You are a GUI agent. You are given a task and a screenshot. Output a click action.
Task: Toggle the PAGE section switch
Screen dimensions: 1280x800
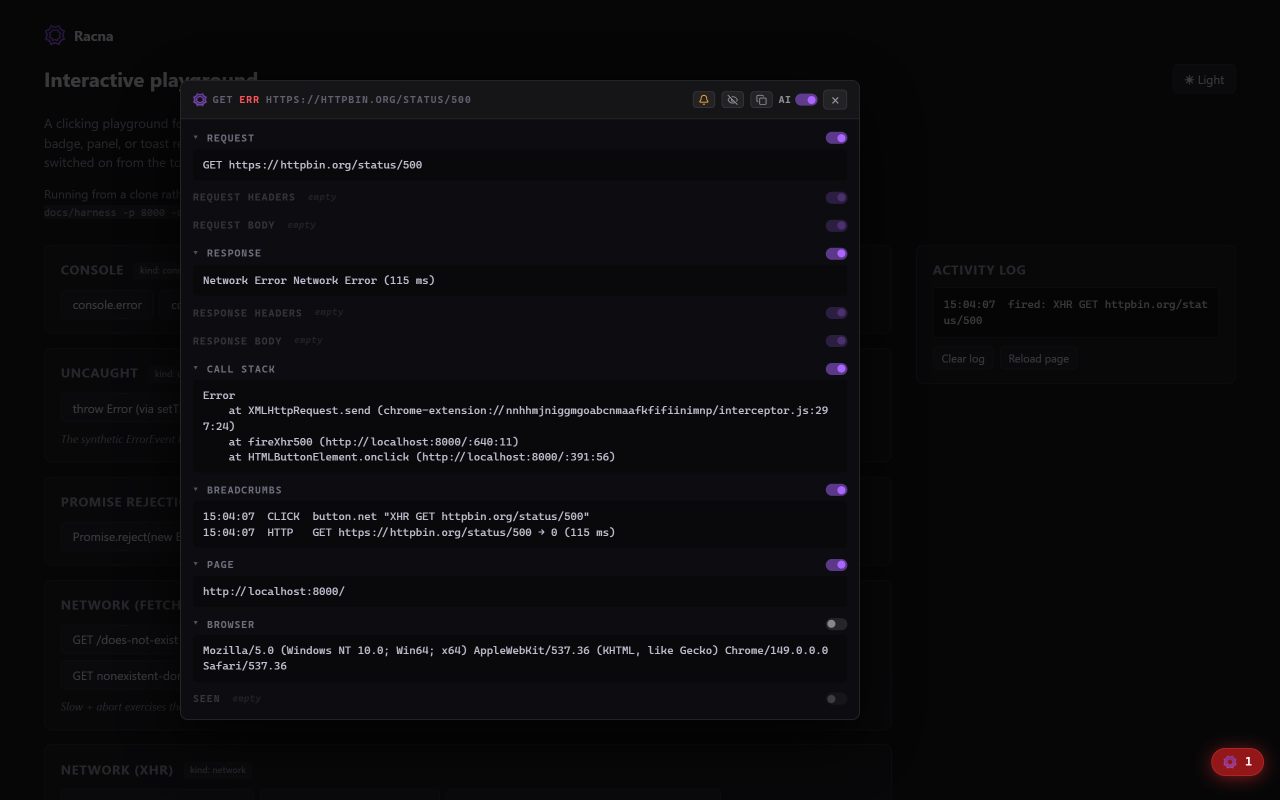tap(836, 565)
